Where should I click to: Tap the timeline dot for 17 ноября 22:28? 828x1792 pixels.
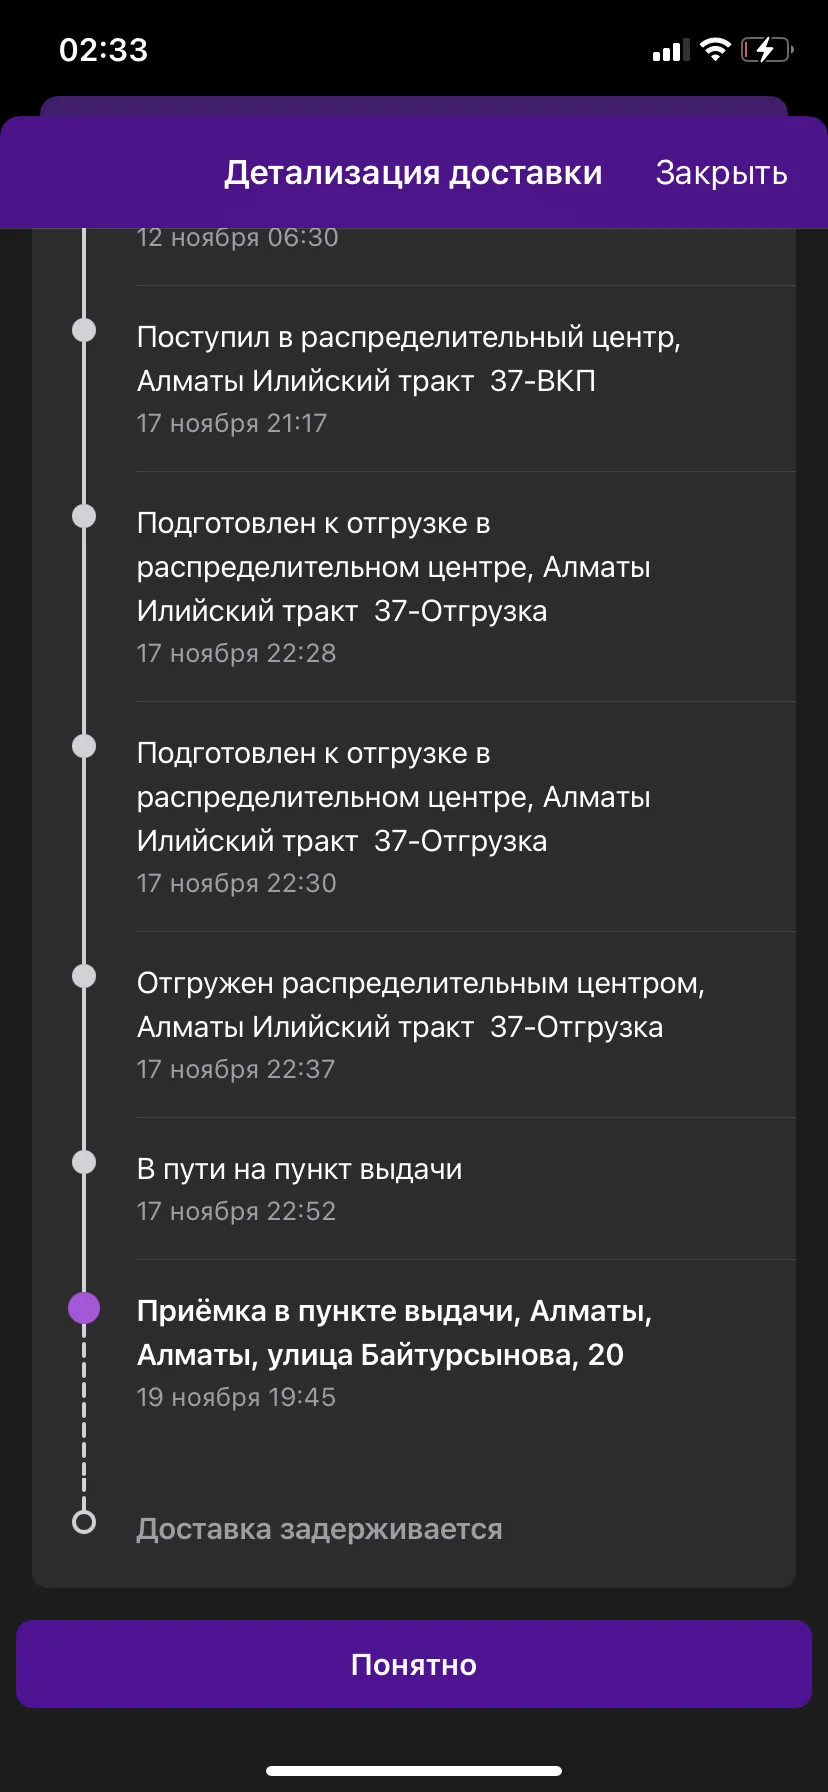click(x=84, y=516)
